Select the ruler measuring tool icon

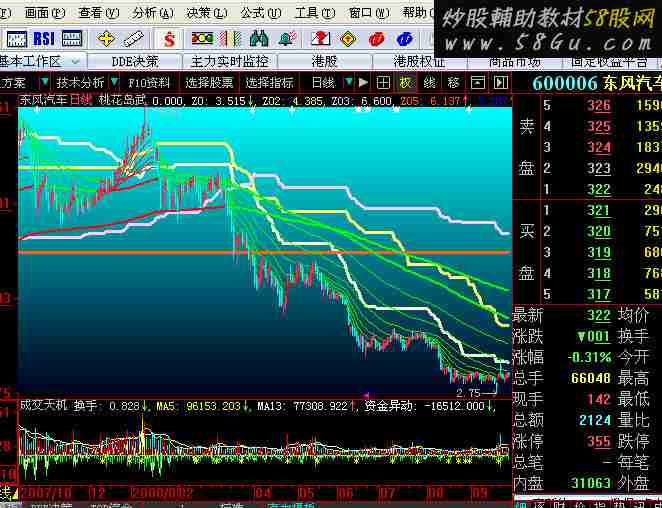pos(134,39)
